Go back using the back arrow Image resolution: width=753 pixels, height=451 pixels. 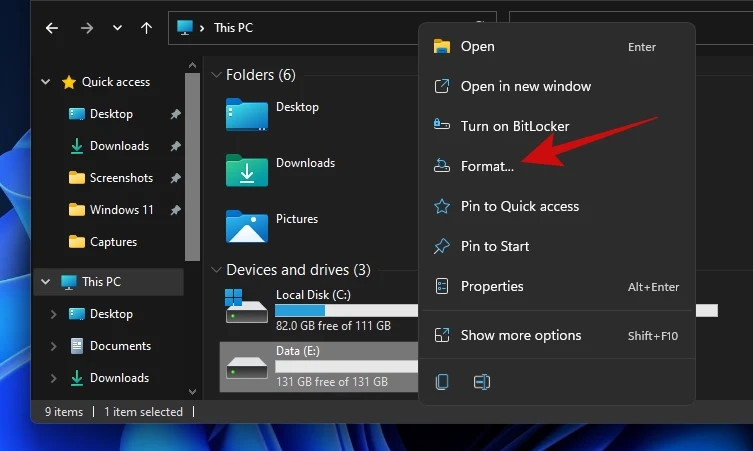[52, 28]
